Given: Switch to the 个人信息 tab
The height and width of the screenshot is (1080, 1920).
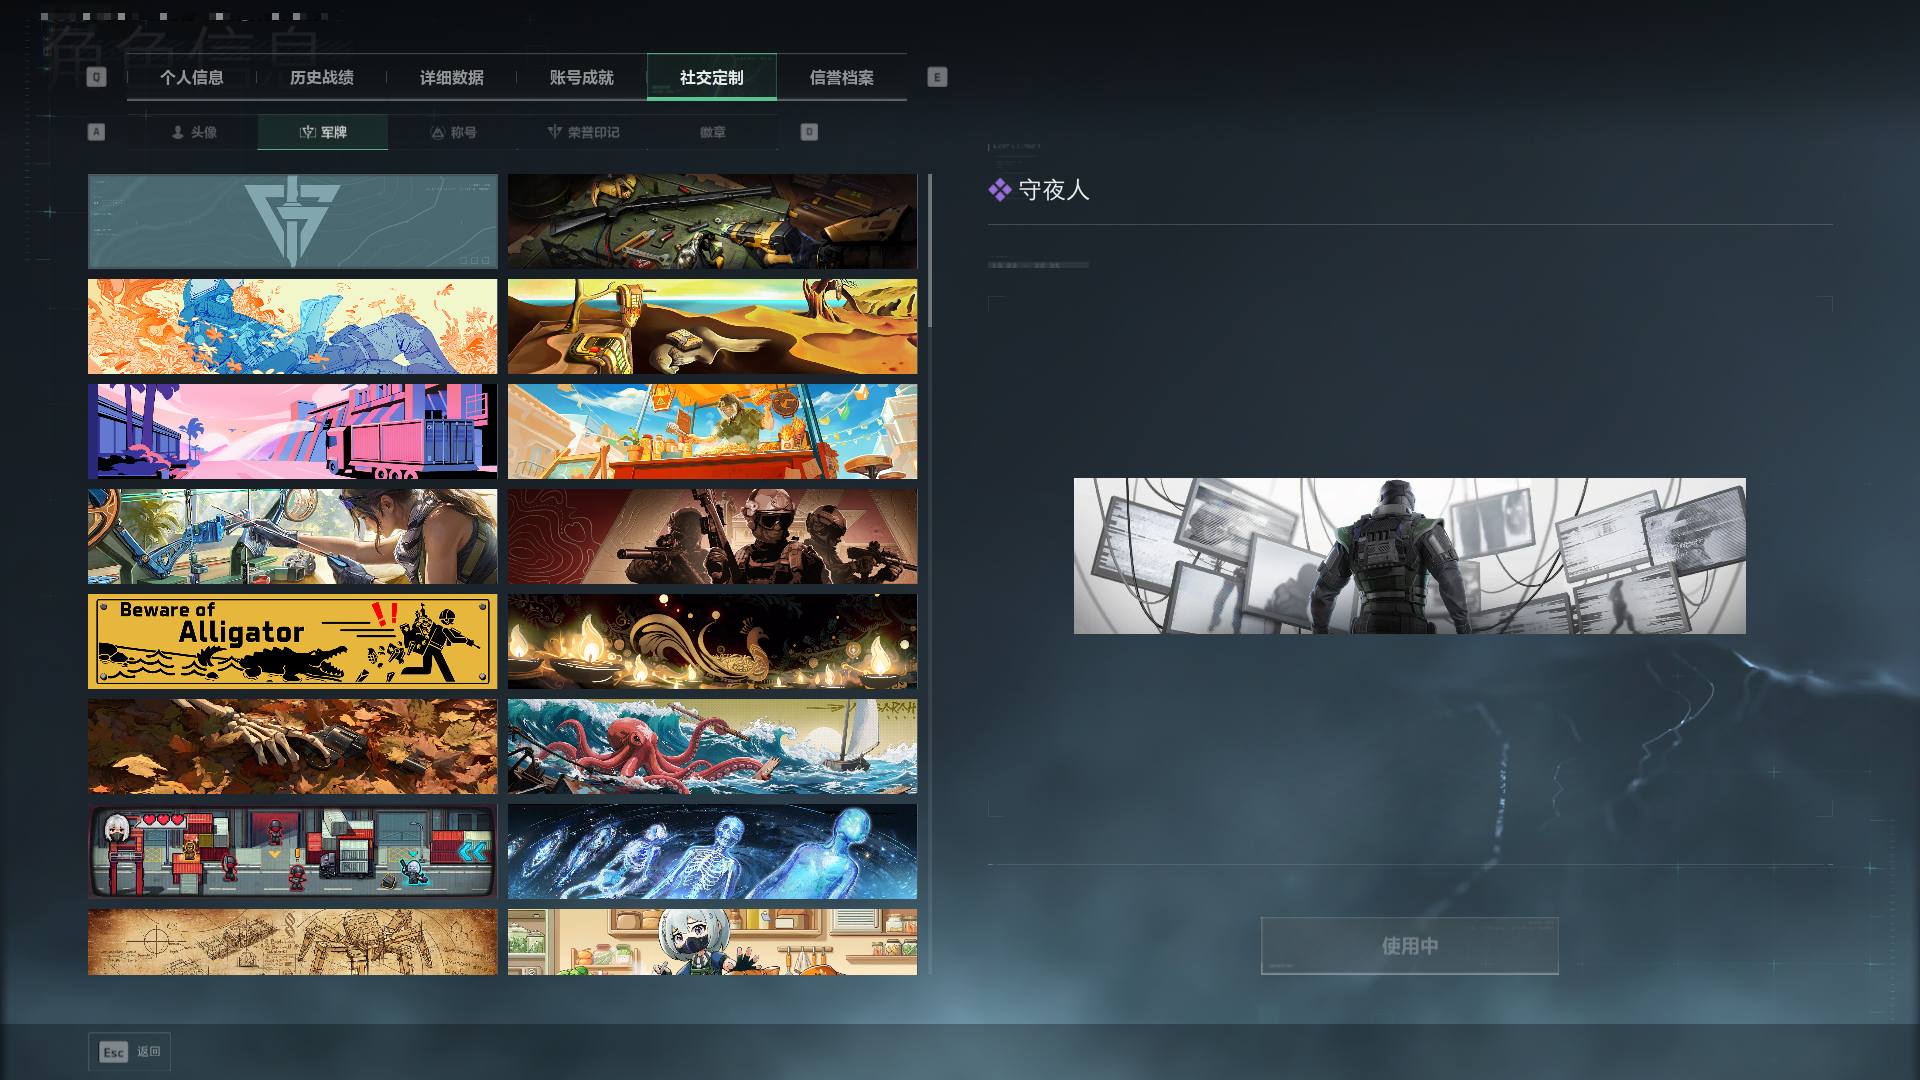Looking at the screenshot, I should point(192,77).
